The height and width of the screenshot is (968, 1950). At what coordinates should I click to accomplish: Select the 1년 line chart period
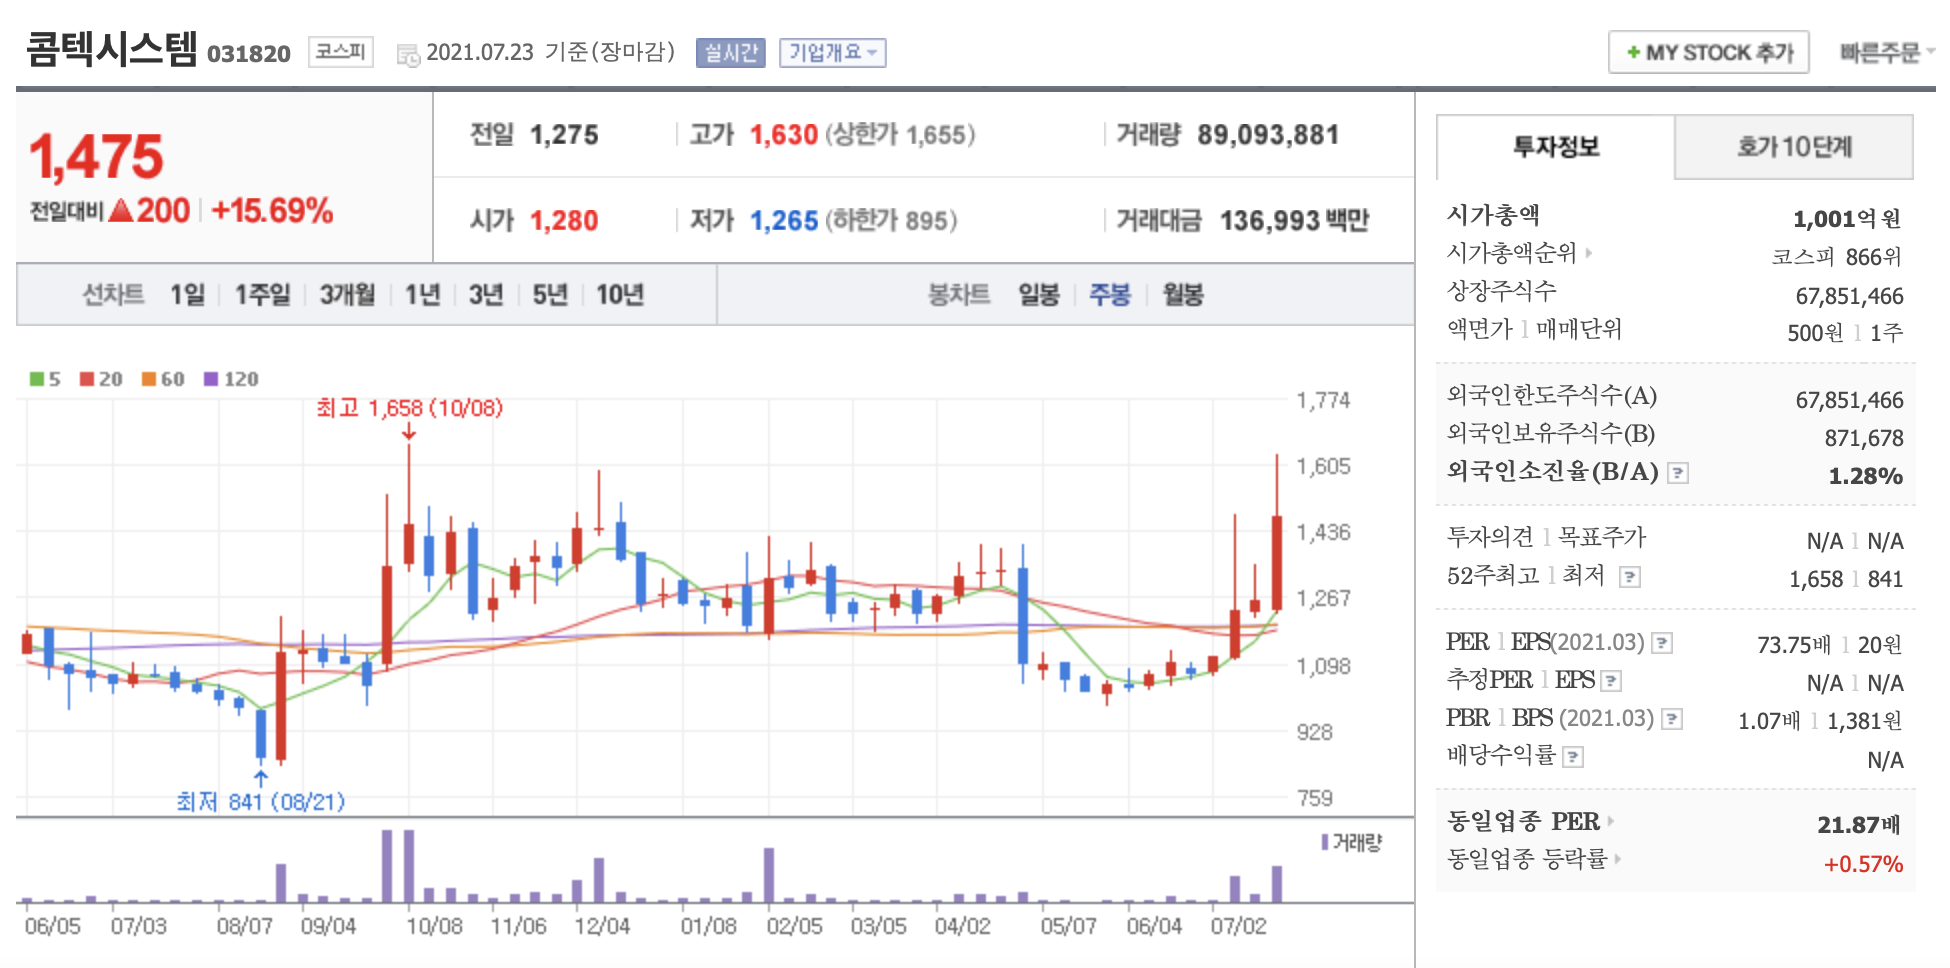[422, 294]
